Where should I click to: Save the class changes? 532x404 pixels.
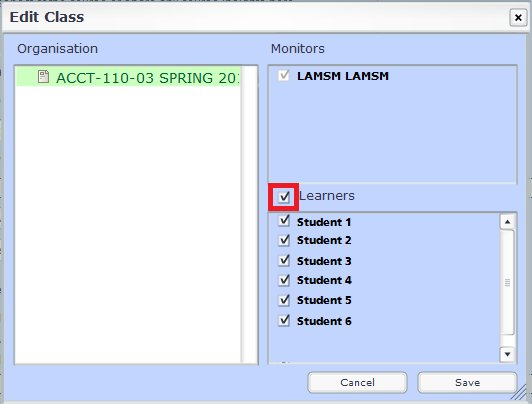point(467,383)
